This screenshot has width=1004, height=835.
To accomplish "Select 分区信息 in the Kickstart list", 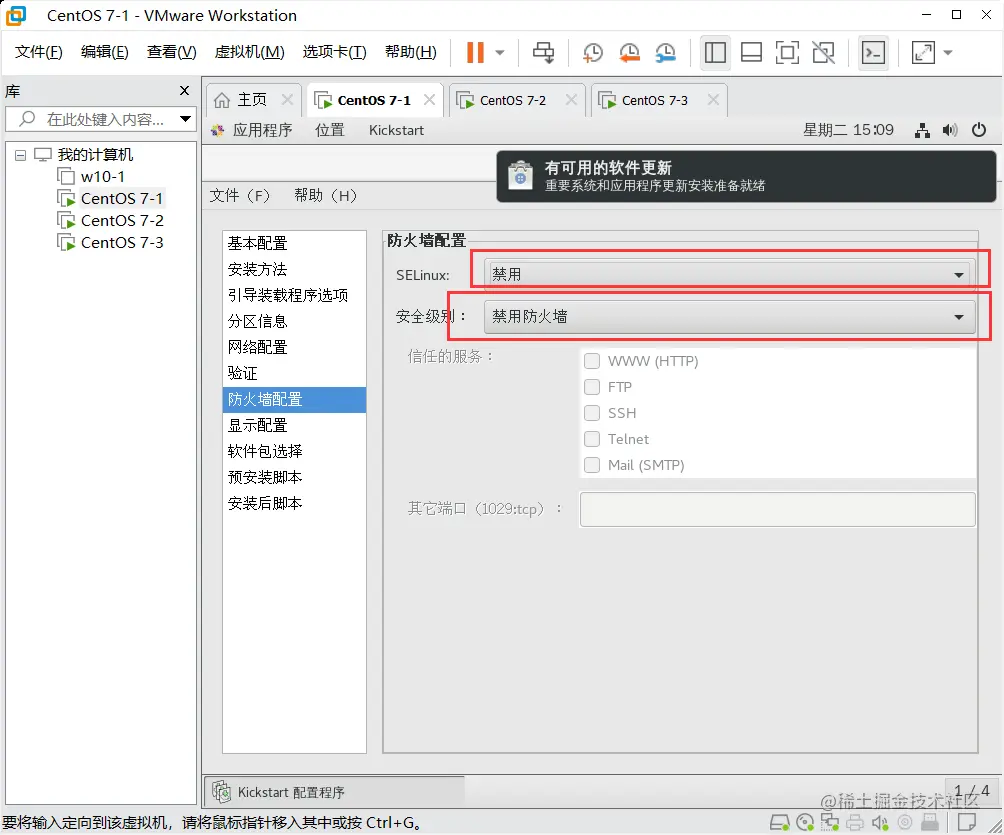I will click(294, 321).
